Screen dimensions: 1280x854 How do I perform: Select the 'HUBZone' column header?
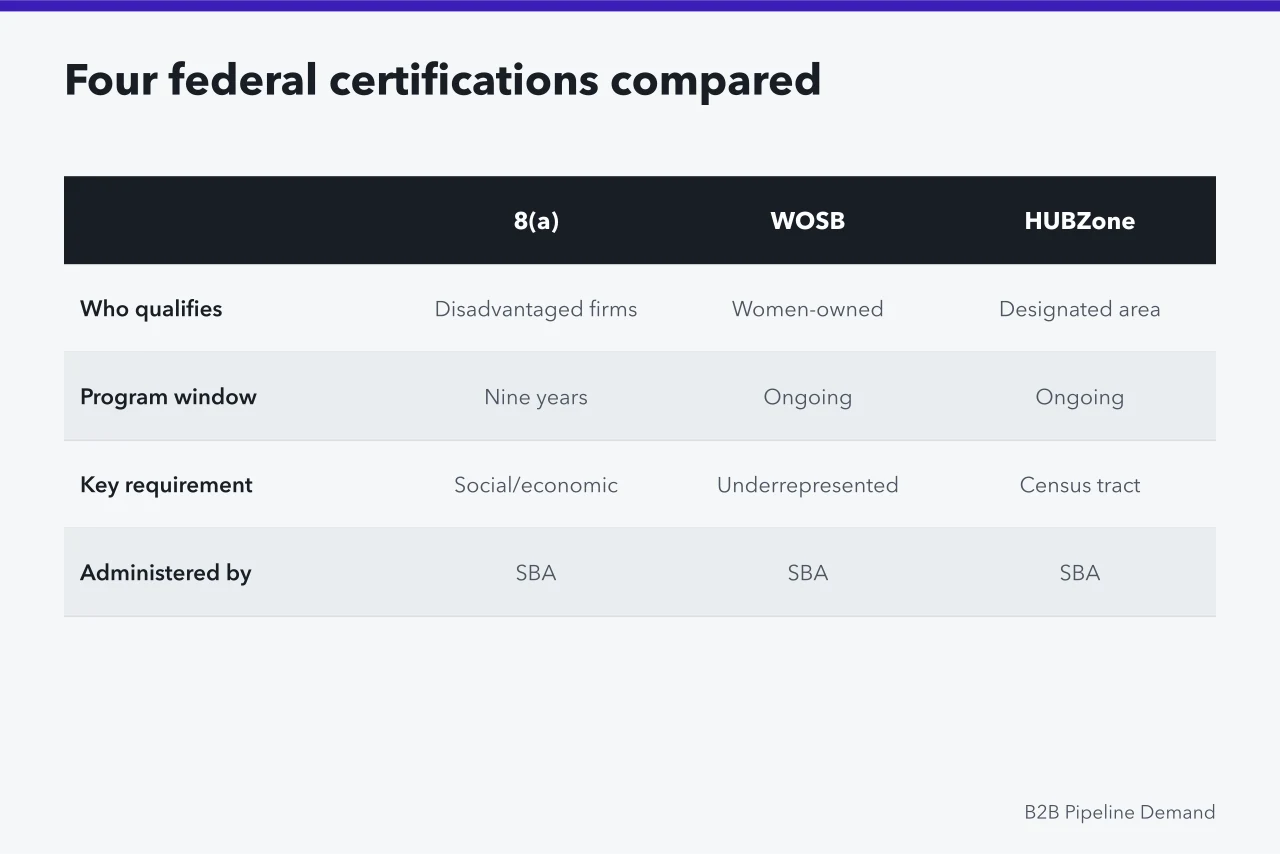(x=1080, y=221)
